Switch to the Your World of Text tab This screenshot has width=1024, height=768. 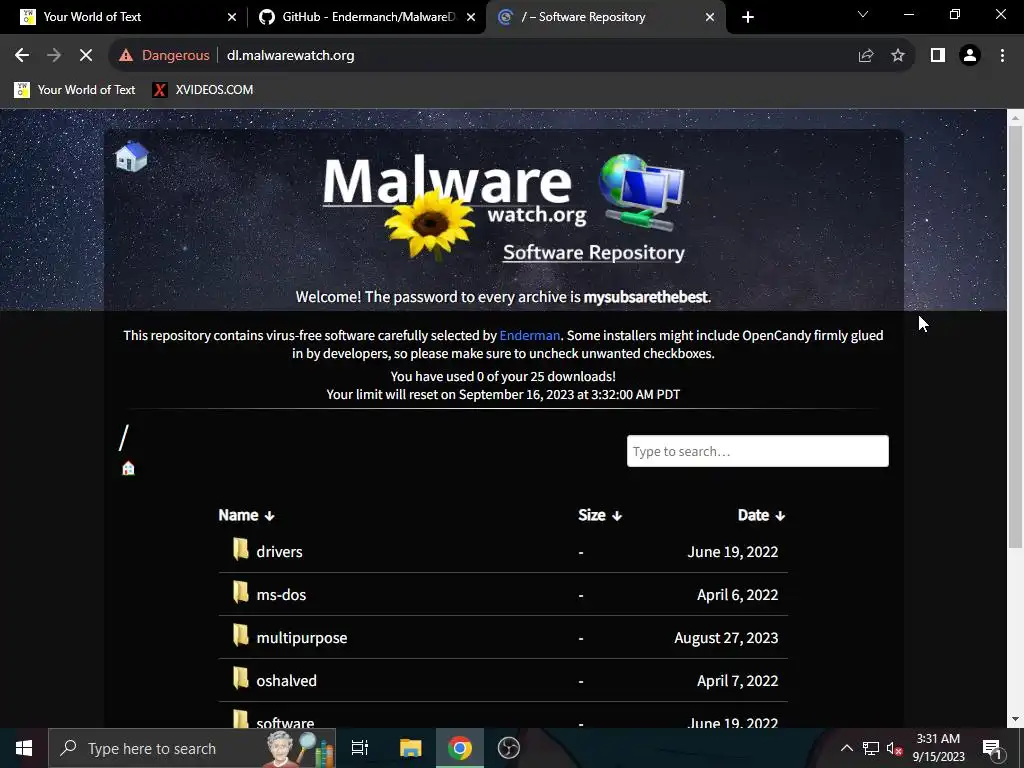[x=124, y=17]
